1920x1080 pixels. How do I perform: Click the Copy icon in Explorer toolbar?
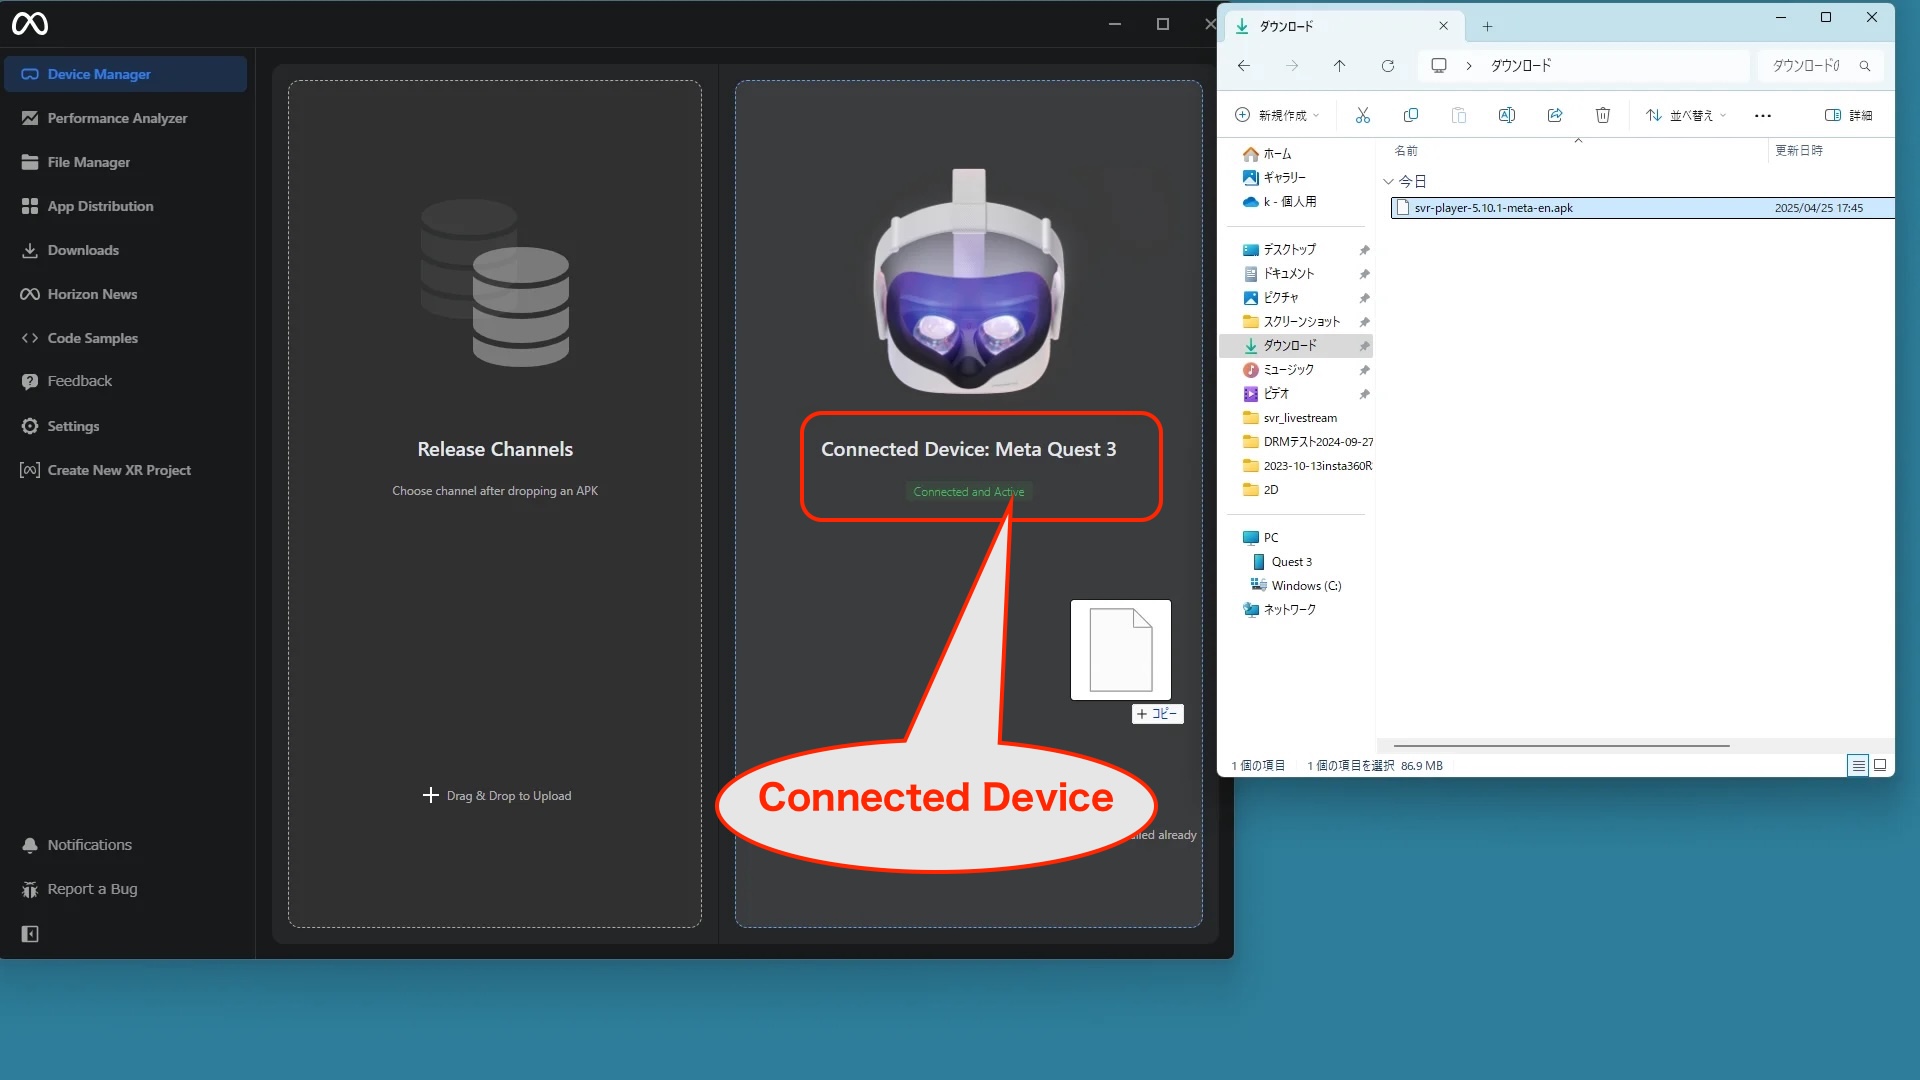click(1410, 115)
